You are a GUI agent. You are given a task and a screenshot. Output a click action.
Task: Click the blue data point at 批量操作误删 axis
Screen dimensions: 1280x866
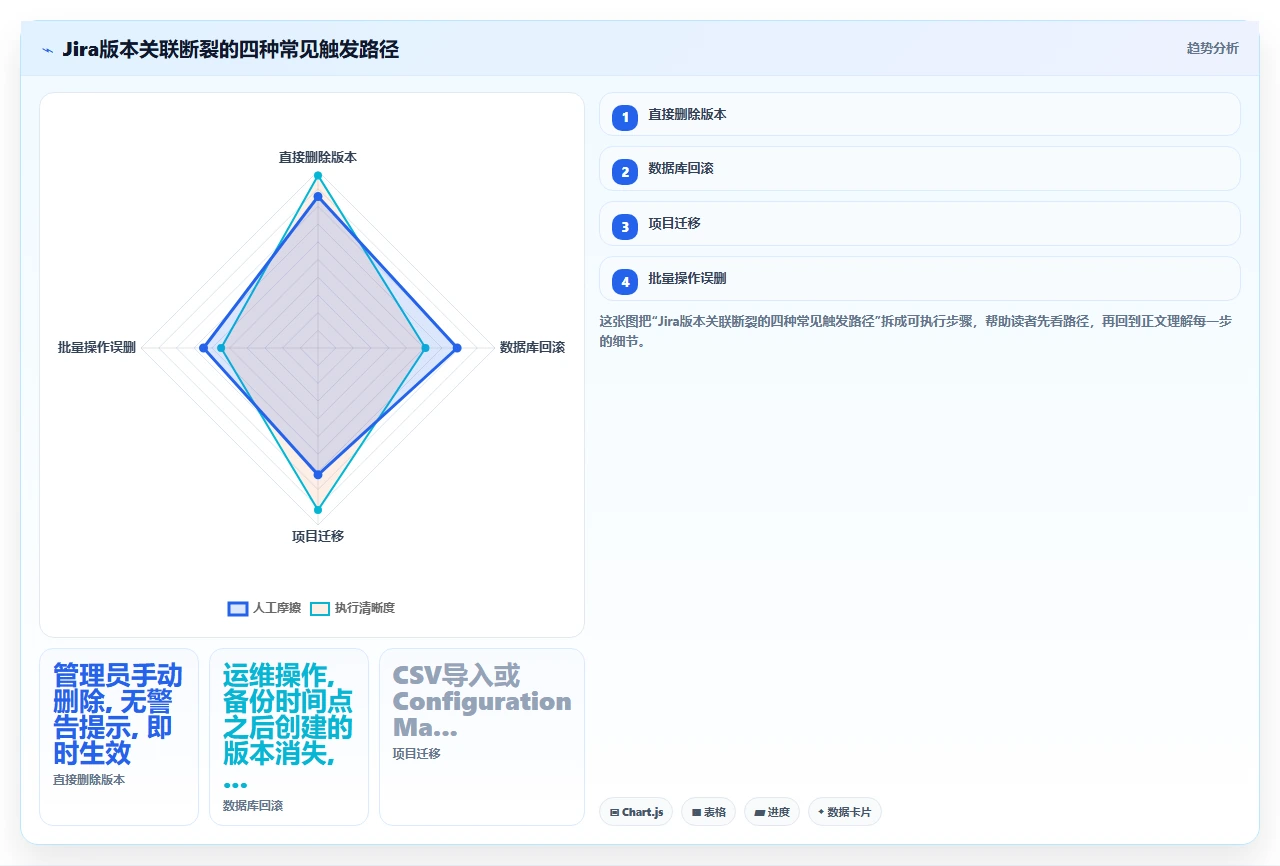203,348
